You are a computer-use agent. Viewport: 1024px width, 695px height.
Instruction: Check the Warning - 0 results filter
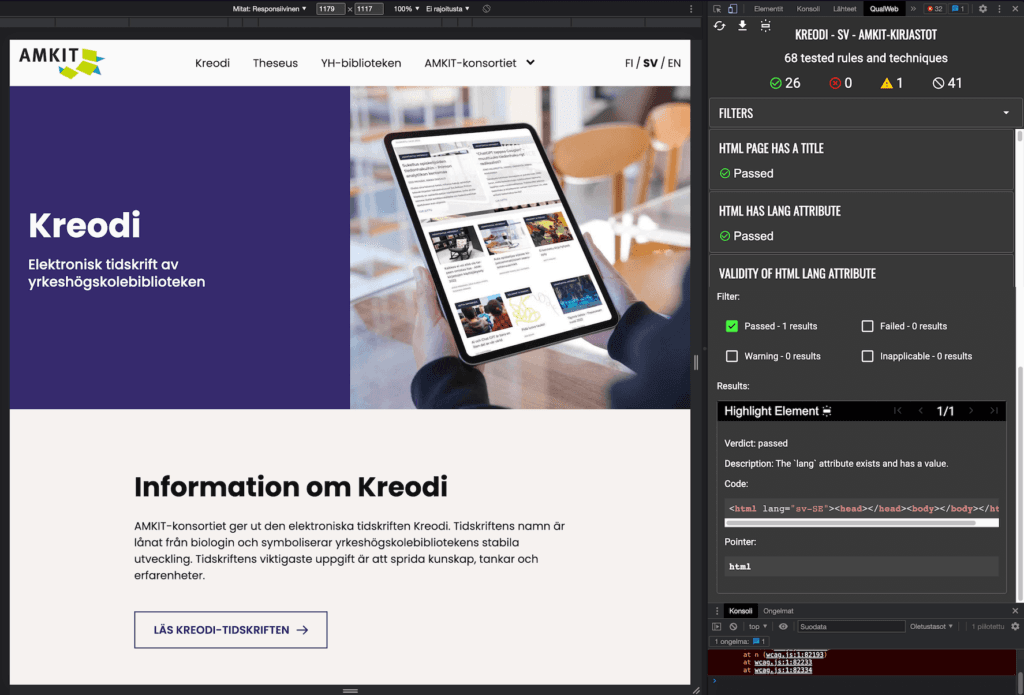(x=731, y=356)
